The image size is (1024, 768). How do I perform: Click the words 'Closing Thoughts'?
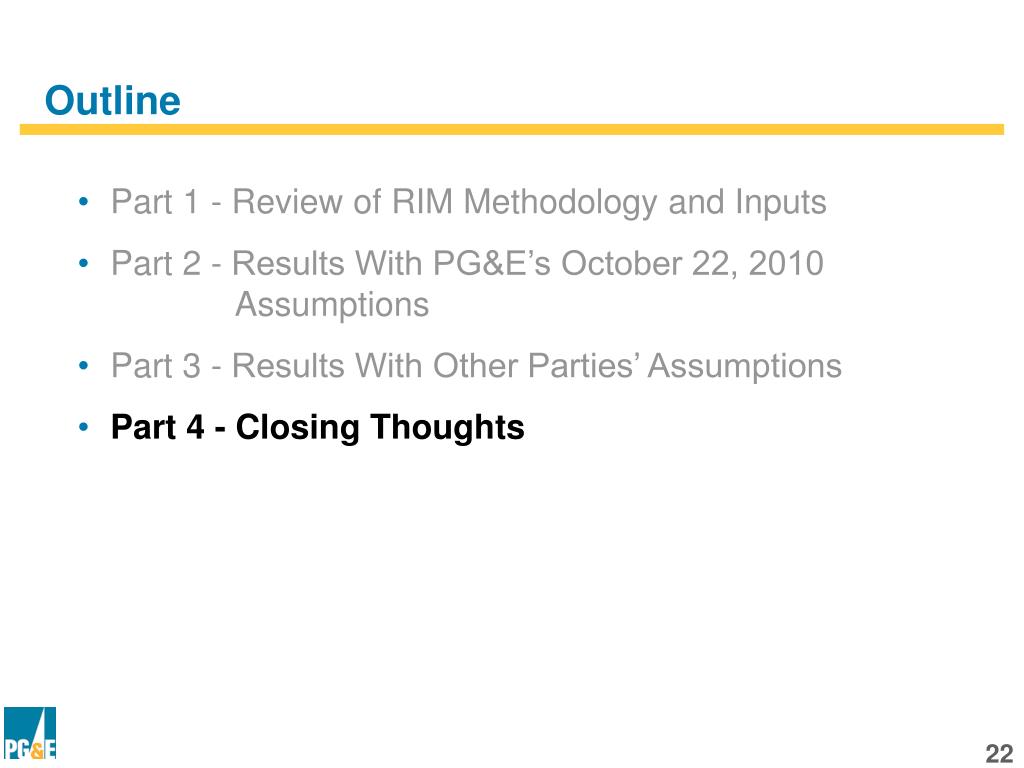click(x=380, y=428)
